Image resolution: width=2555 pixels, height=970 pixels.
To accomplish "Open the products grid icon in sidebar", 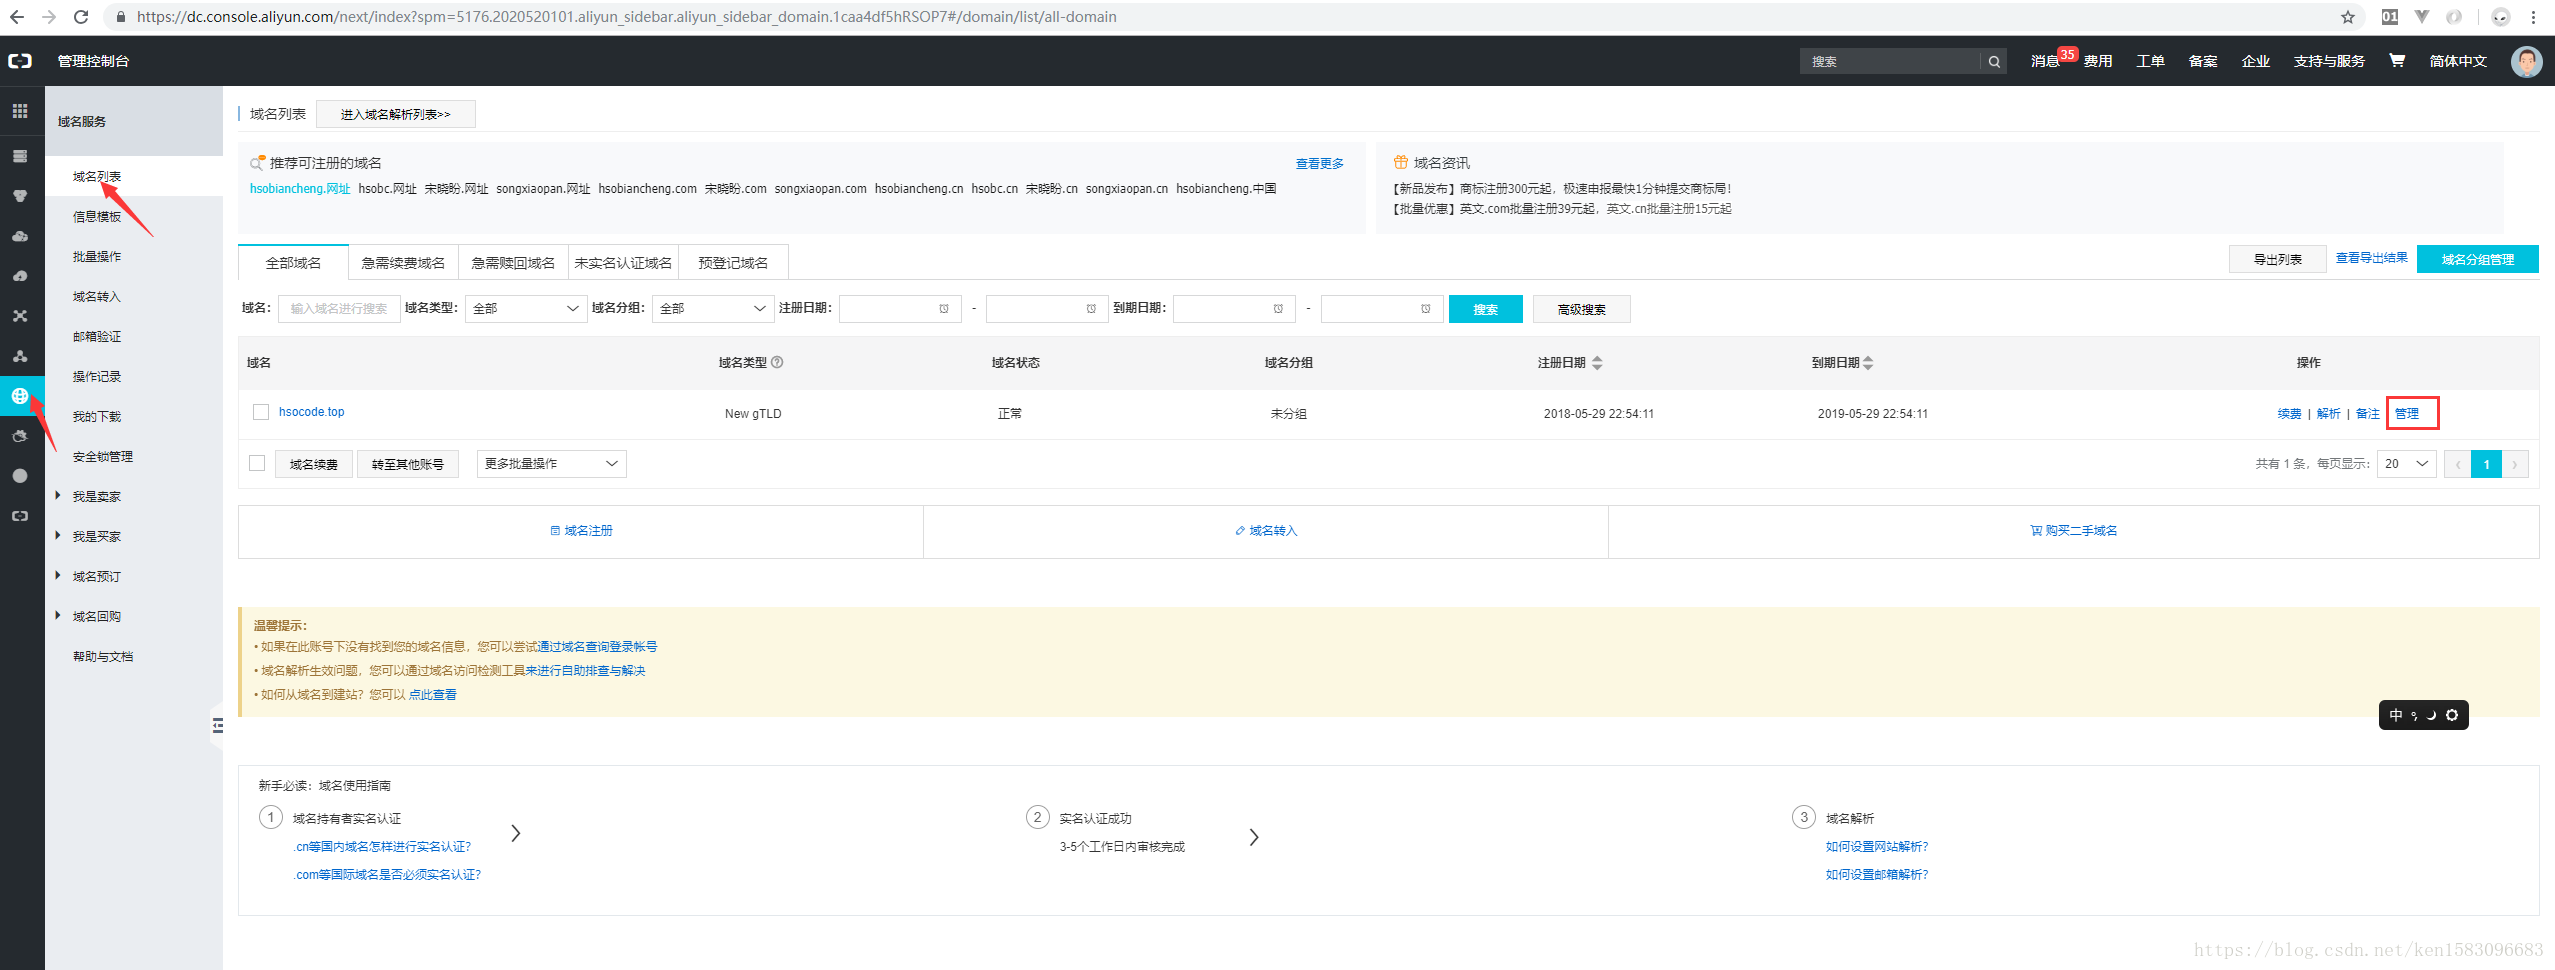I will point(20,111).
